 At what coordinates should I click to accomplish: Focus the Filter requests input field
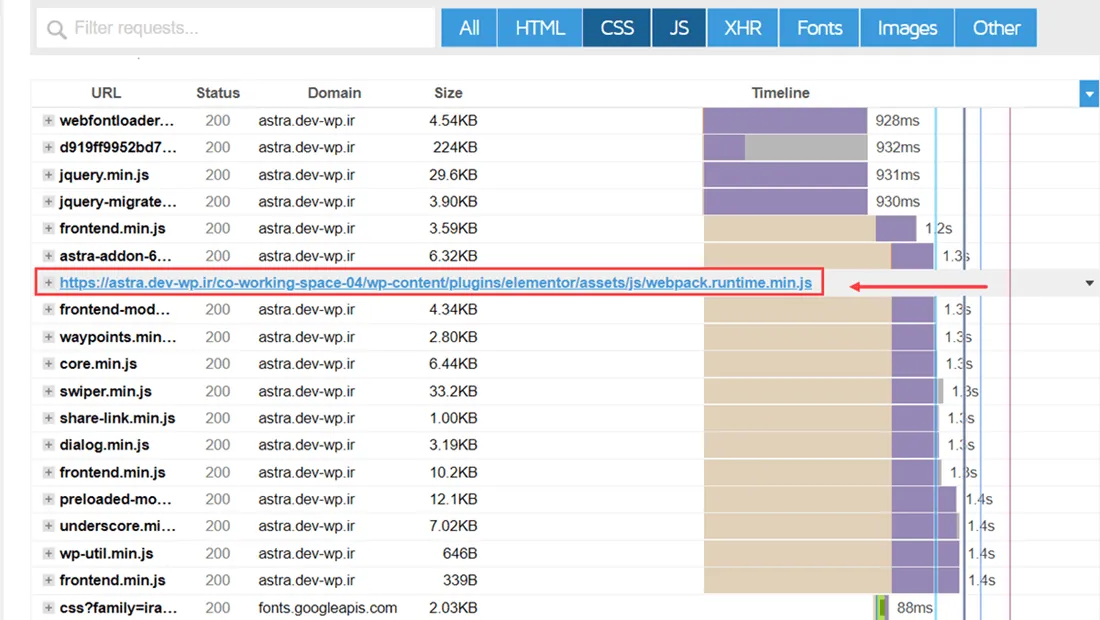point(236,28)
